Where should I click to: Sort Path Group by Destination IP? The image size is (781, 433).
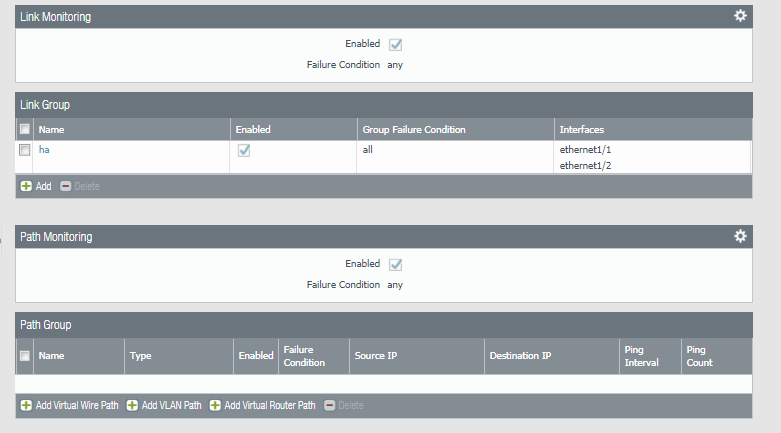(x=520, y=356)
